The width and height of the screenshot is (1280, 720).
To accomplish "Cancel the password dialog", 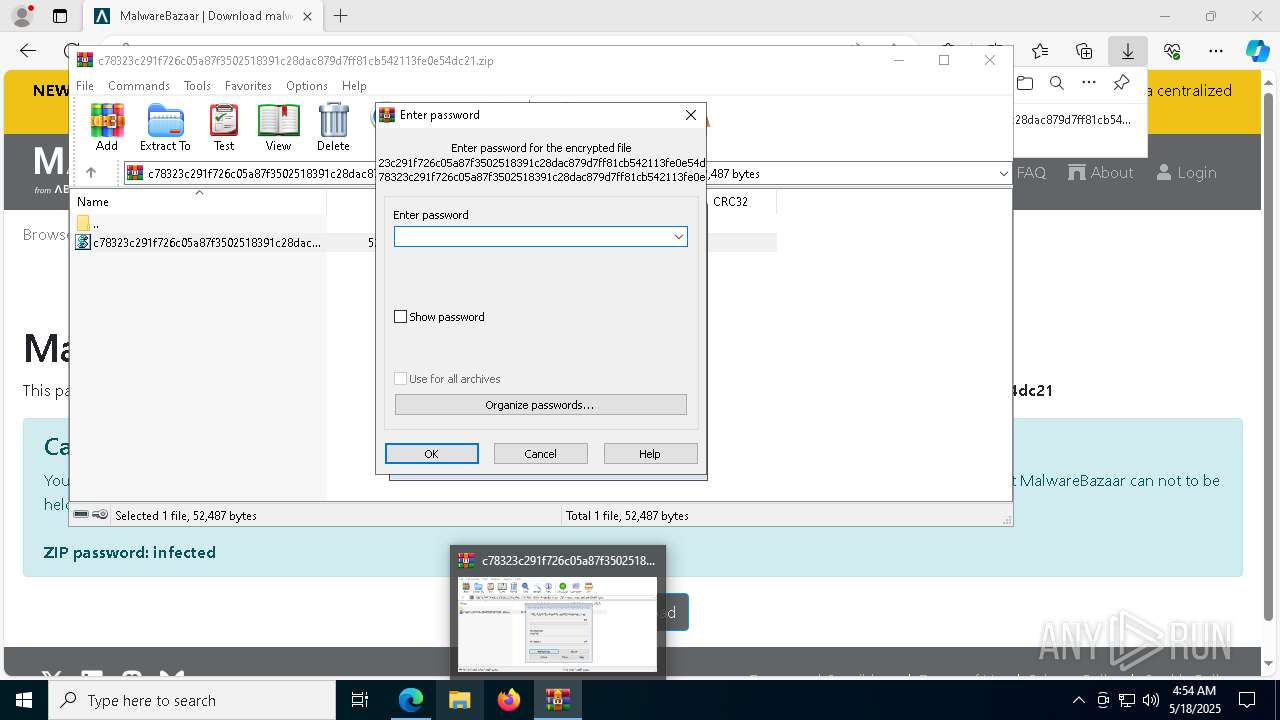I will (x=541, y=454).
